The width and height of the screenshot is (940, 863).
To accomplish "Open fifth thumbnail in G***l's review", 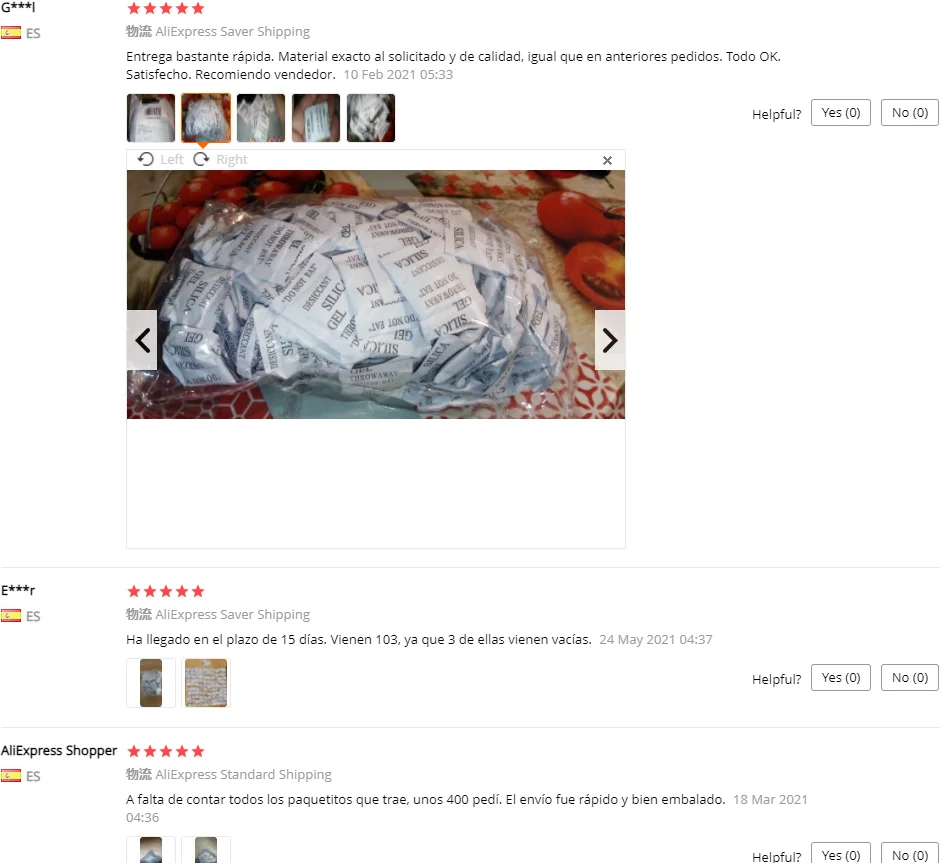I will (x=371, y=118).
